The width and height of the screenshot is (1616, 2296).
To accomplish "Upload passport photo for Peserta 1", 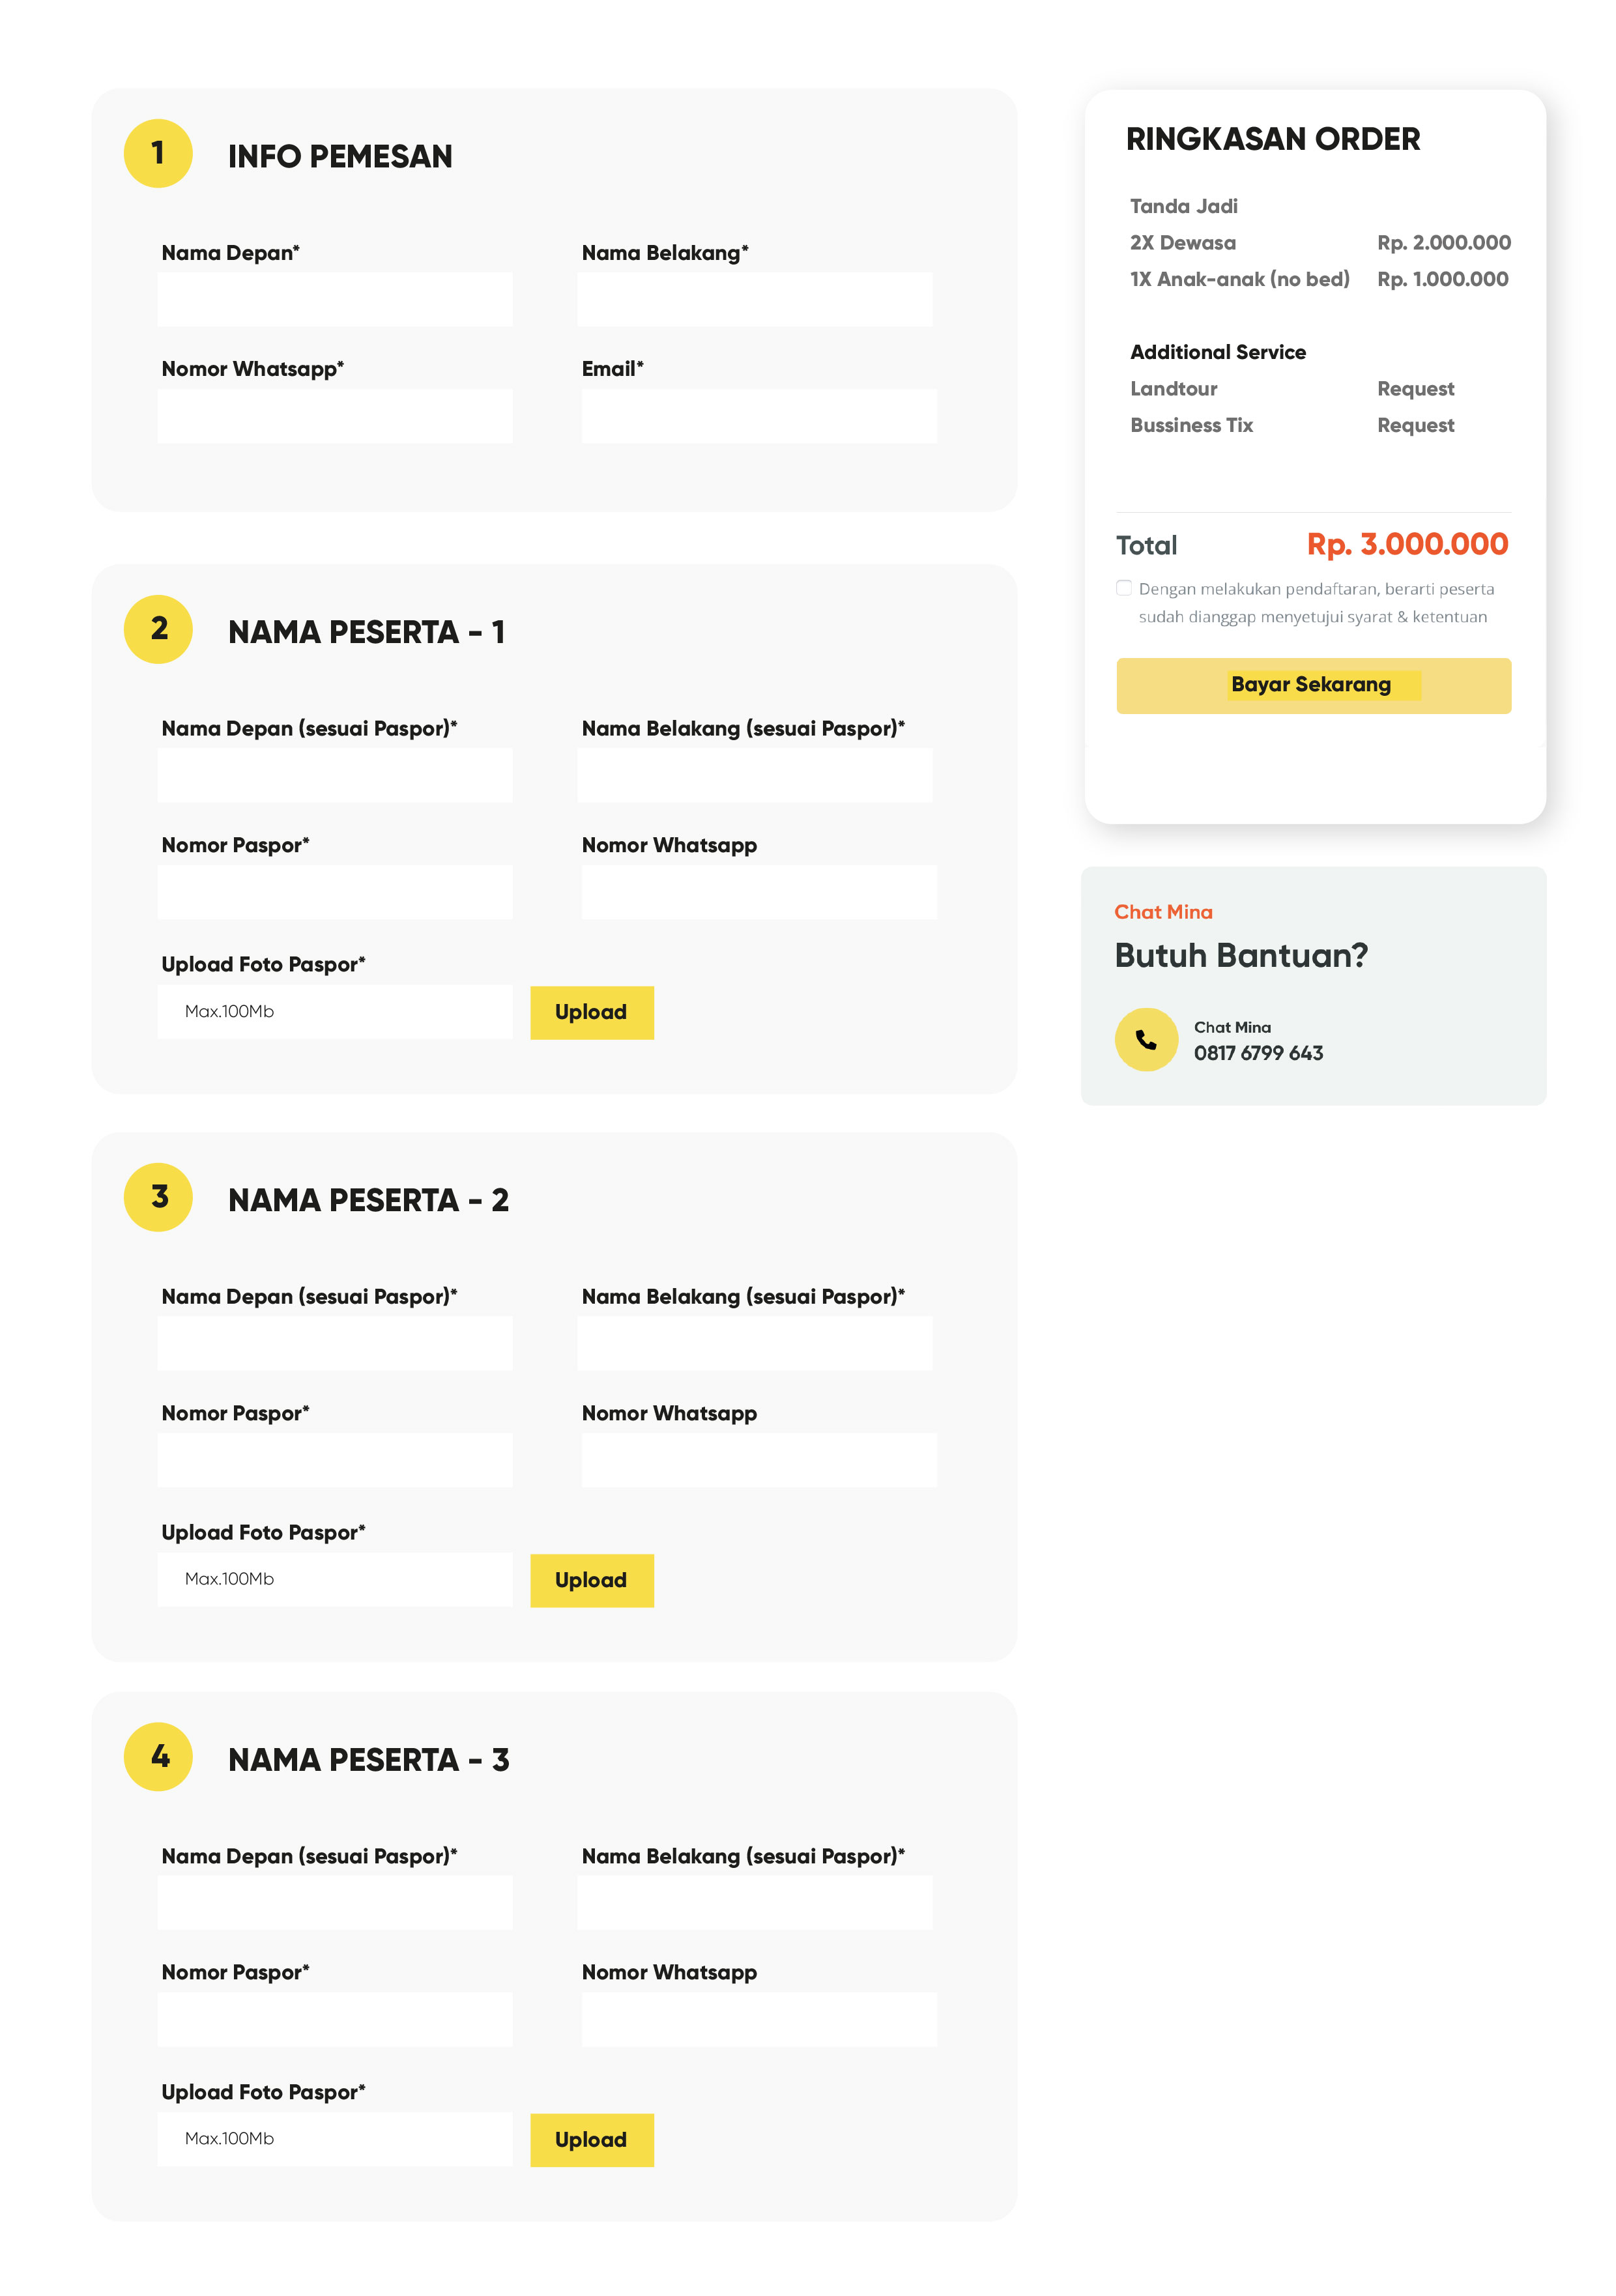I will (591, 1012).
